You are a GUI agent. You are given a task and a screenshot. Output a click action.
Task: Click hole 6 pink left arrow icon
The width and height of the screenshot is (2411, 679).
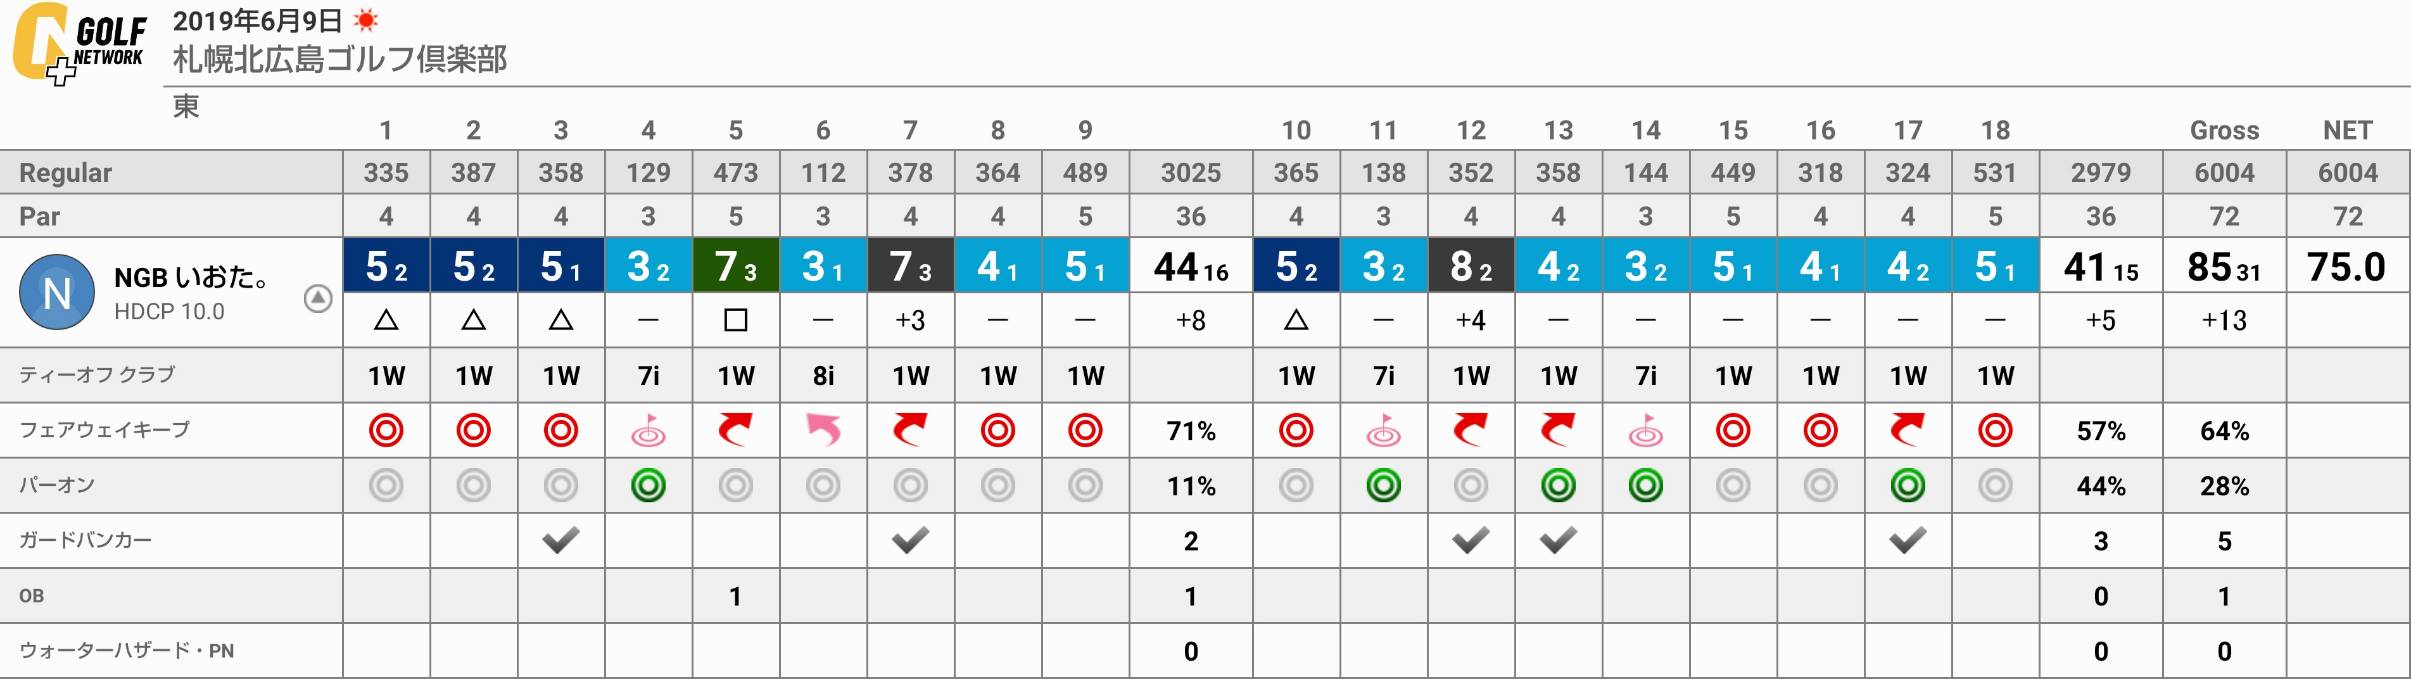823,430
